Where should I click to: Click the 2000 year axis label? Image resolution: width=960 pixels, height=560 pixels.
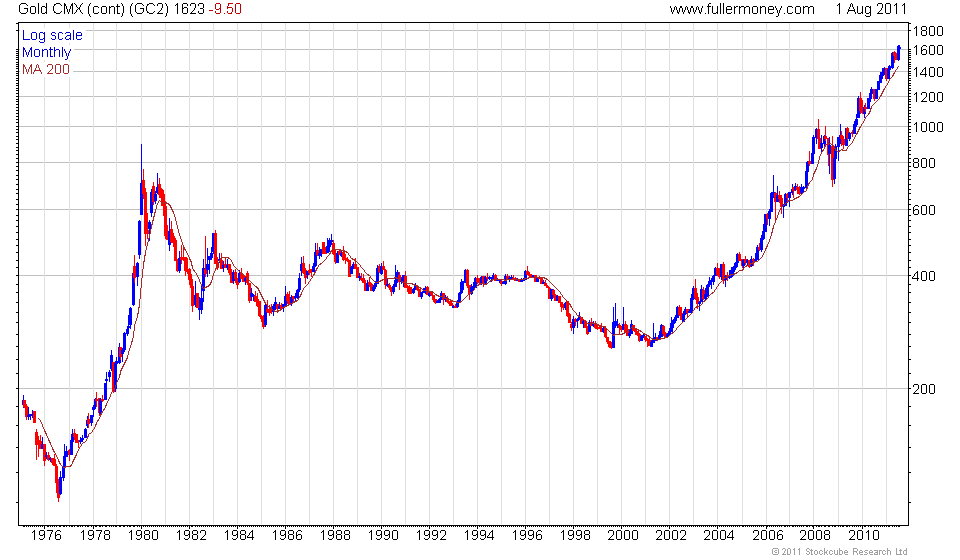tap(623, 535)
